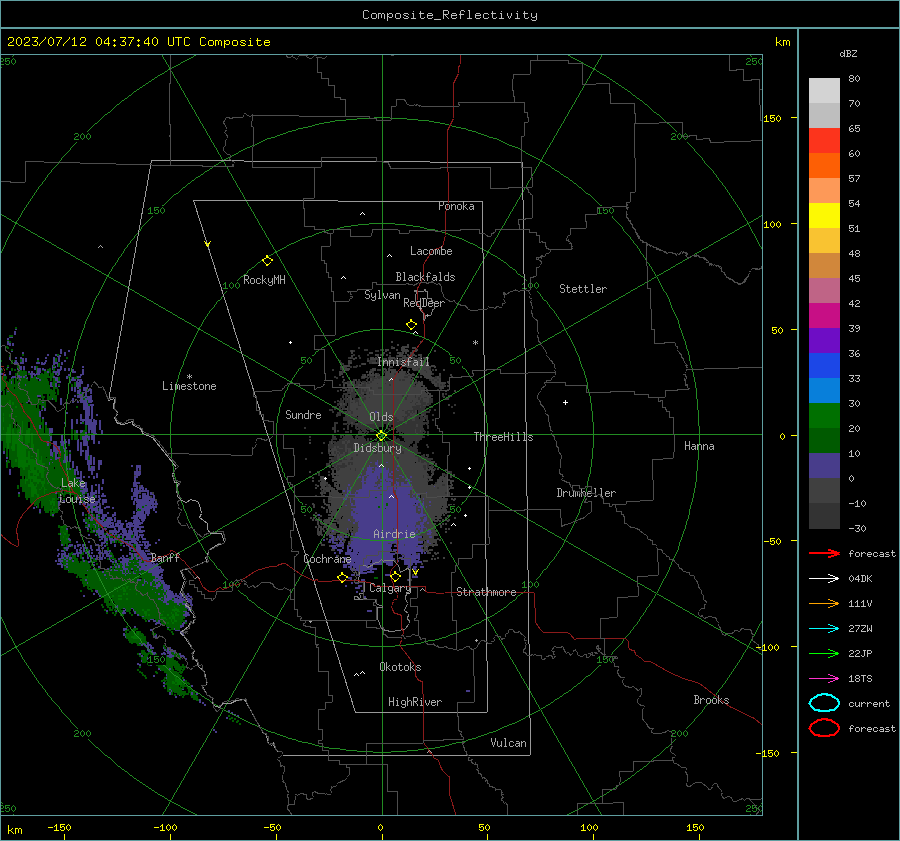The image size is (900, 841).
Task: Click the cyan current ellipse icon
Action: click(824, 703)
